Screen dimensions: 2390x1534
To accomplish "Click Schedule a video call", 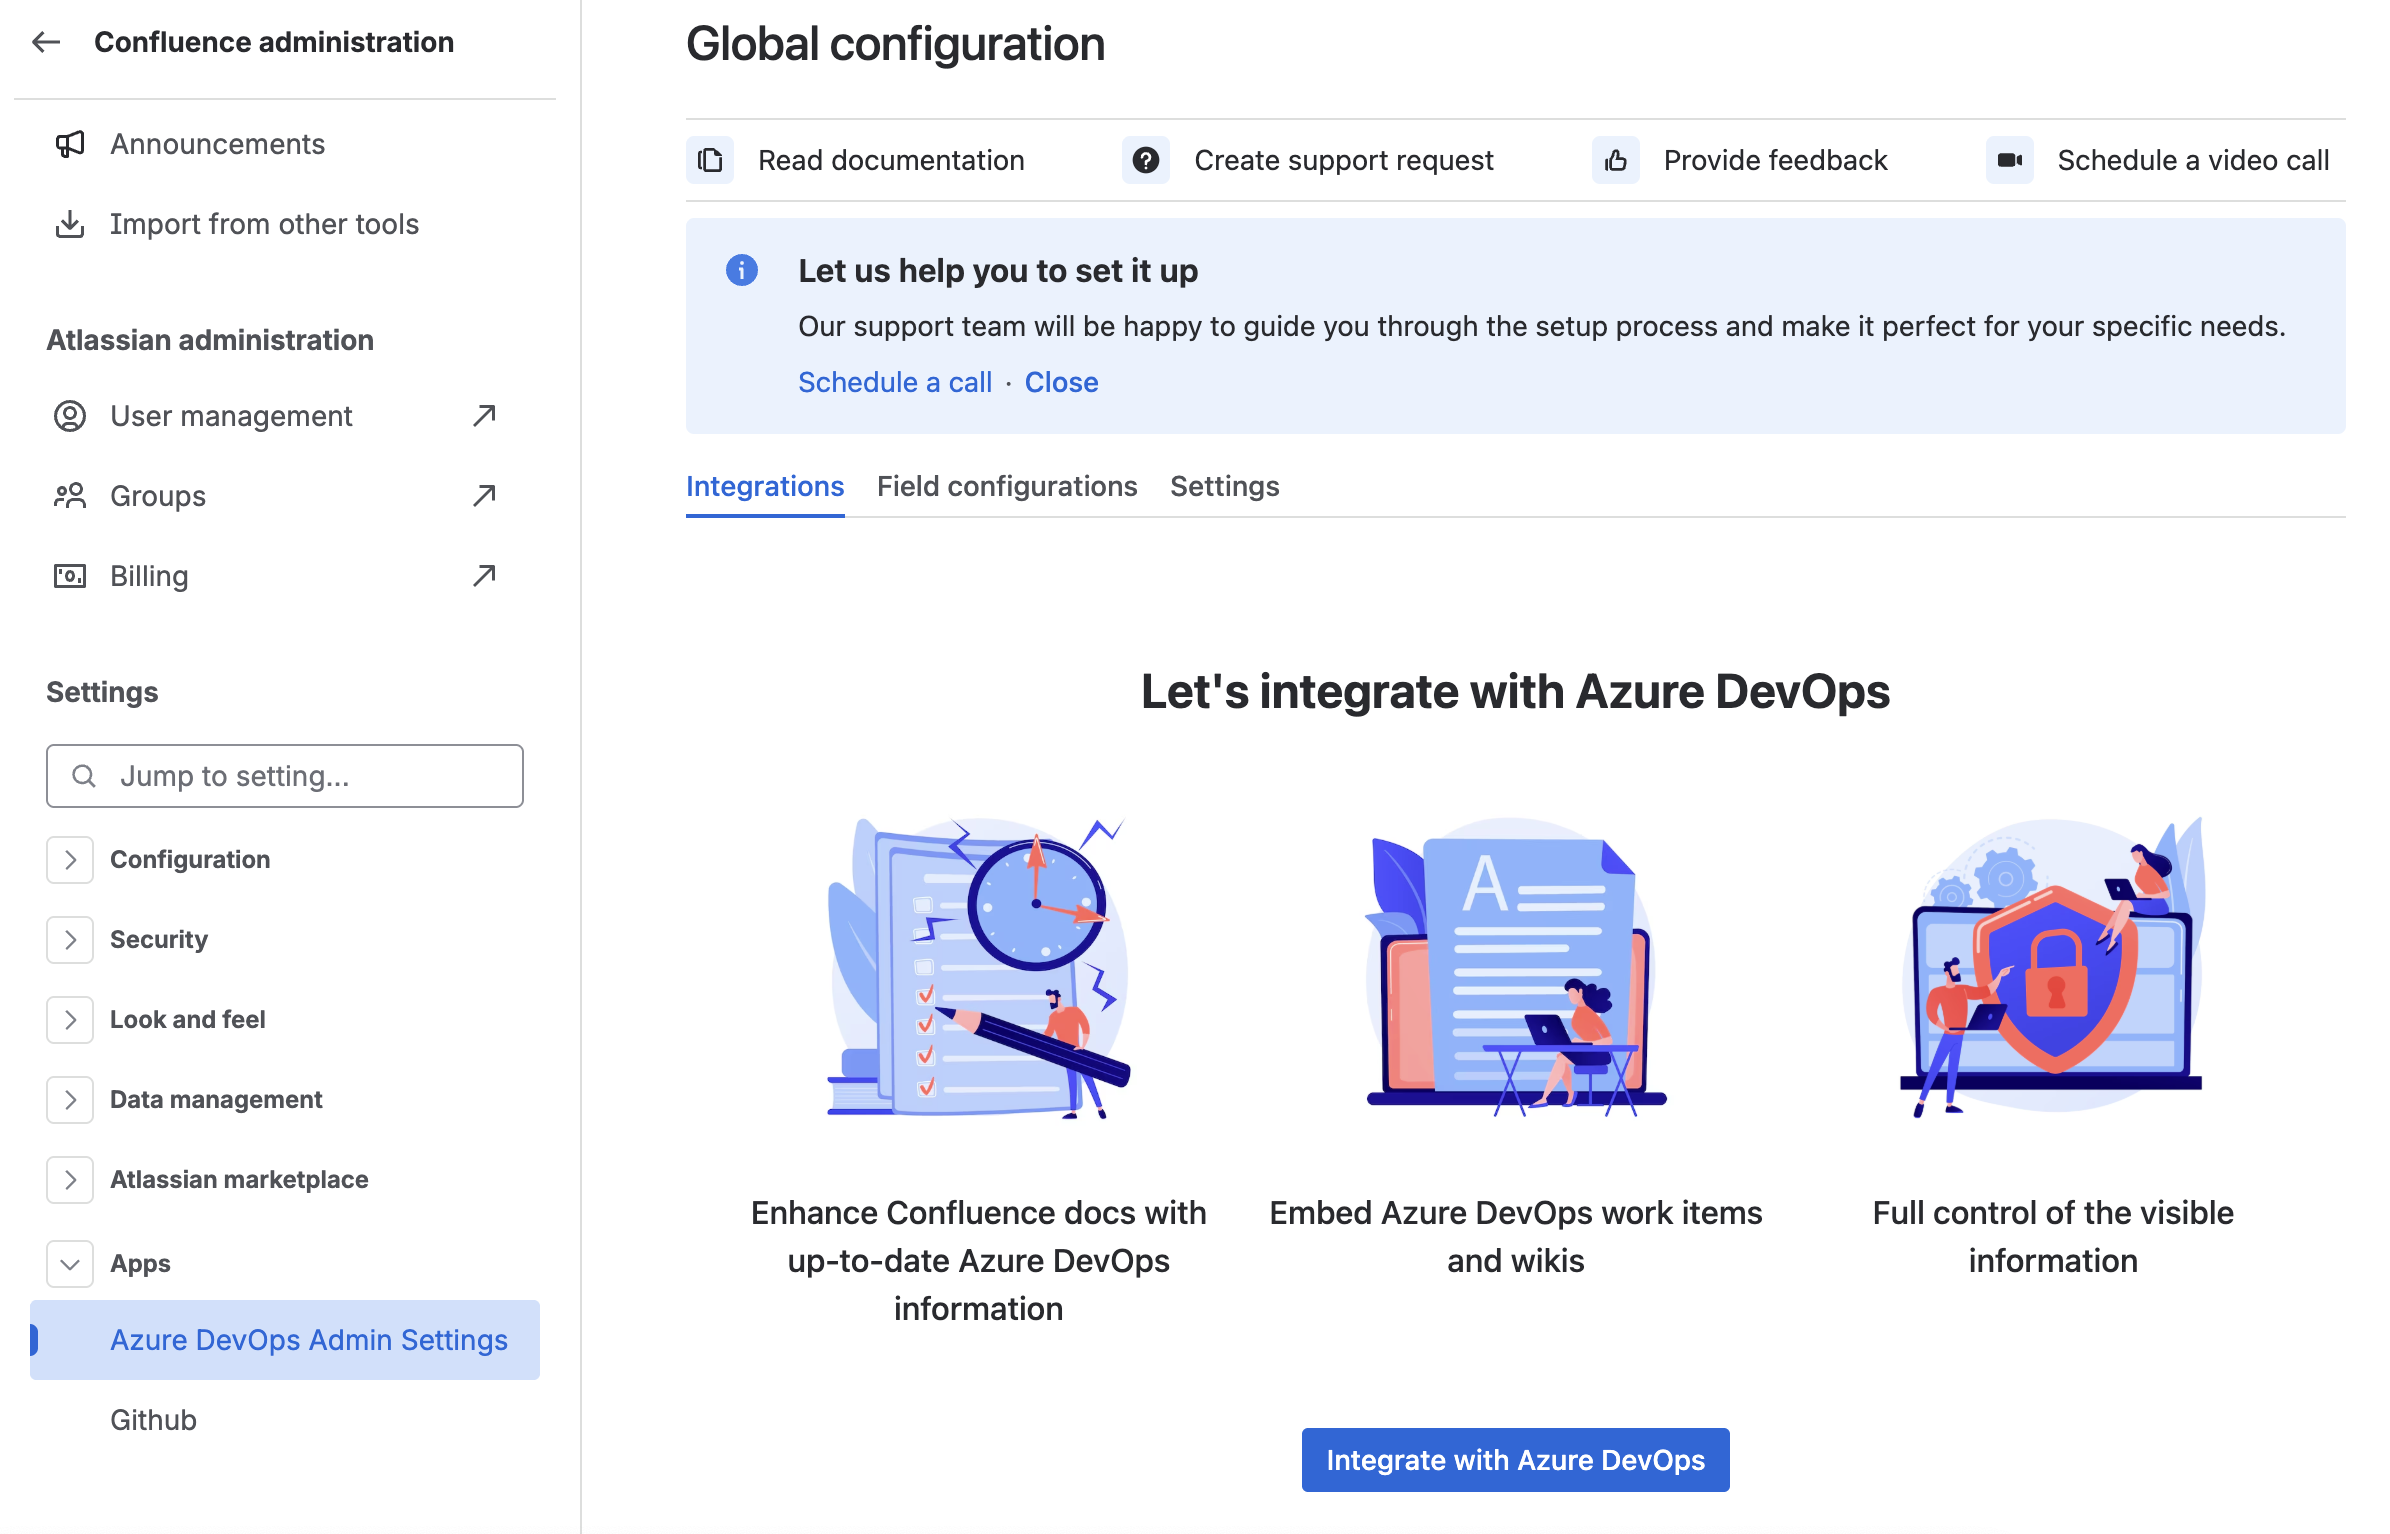I will point(2194,160).
